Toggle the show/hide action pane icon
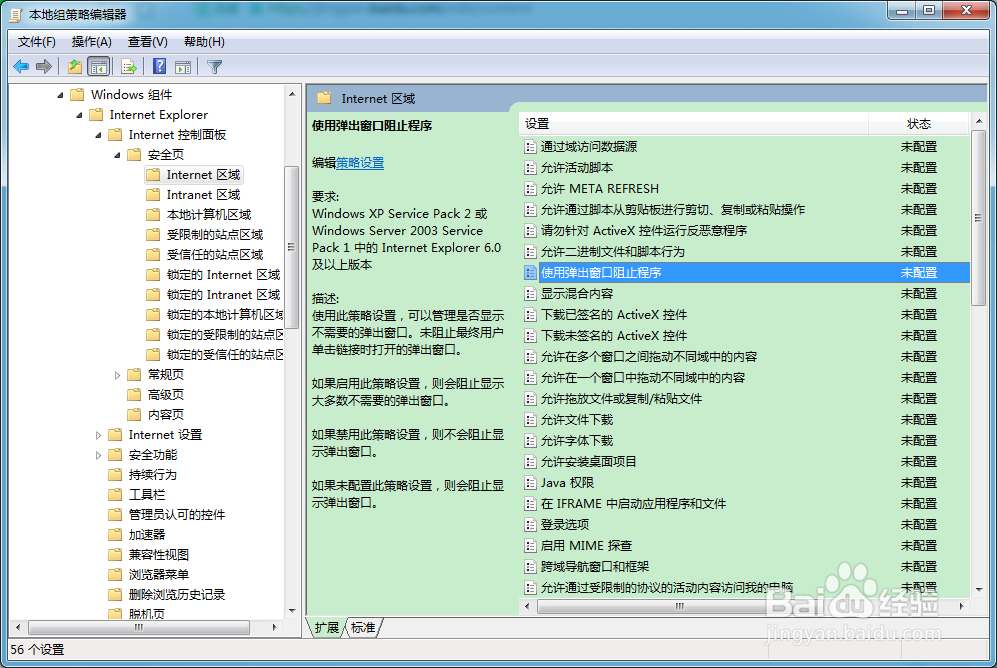The image size is (997, 668). (x=183, y=66)
